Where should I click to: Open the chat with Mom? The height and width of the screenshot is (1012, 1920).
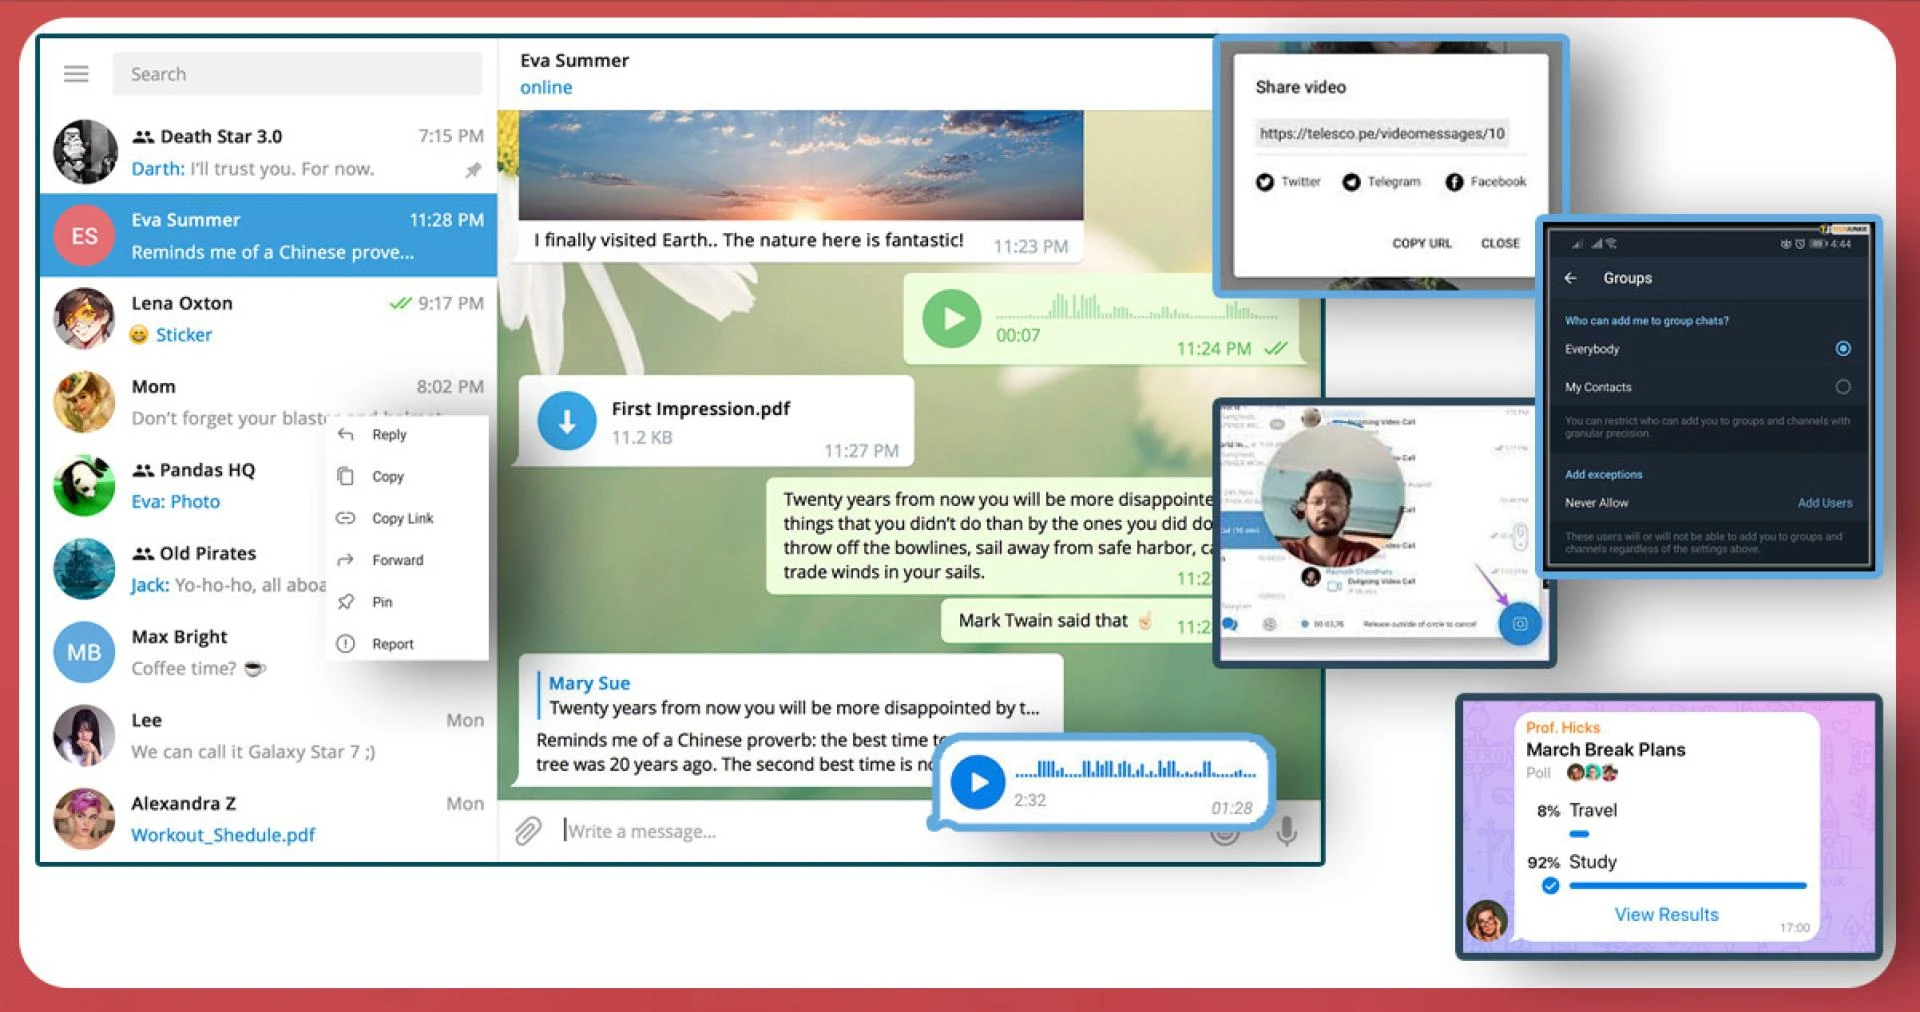point(268,402)
